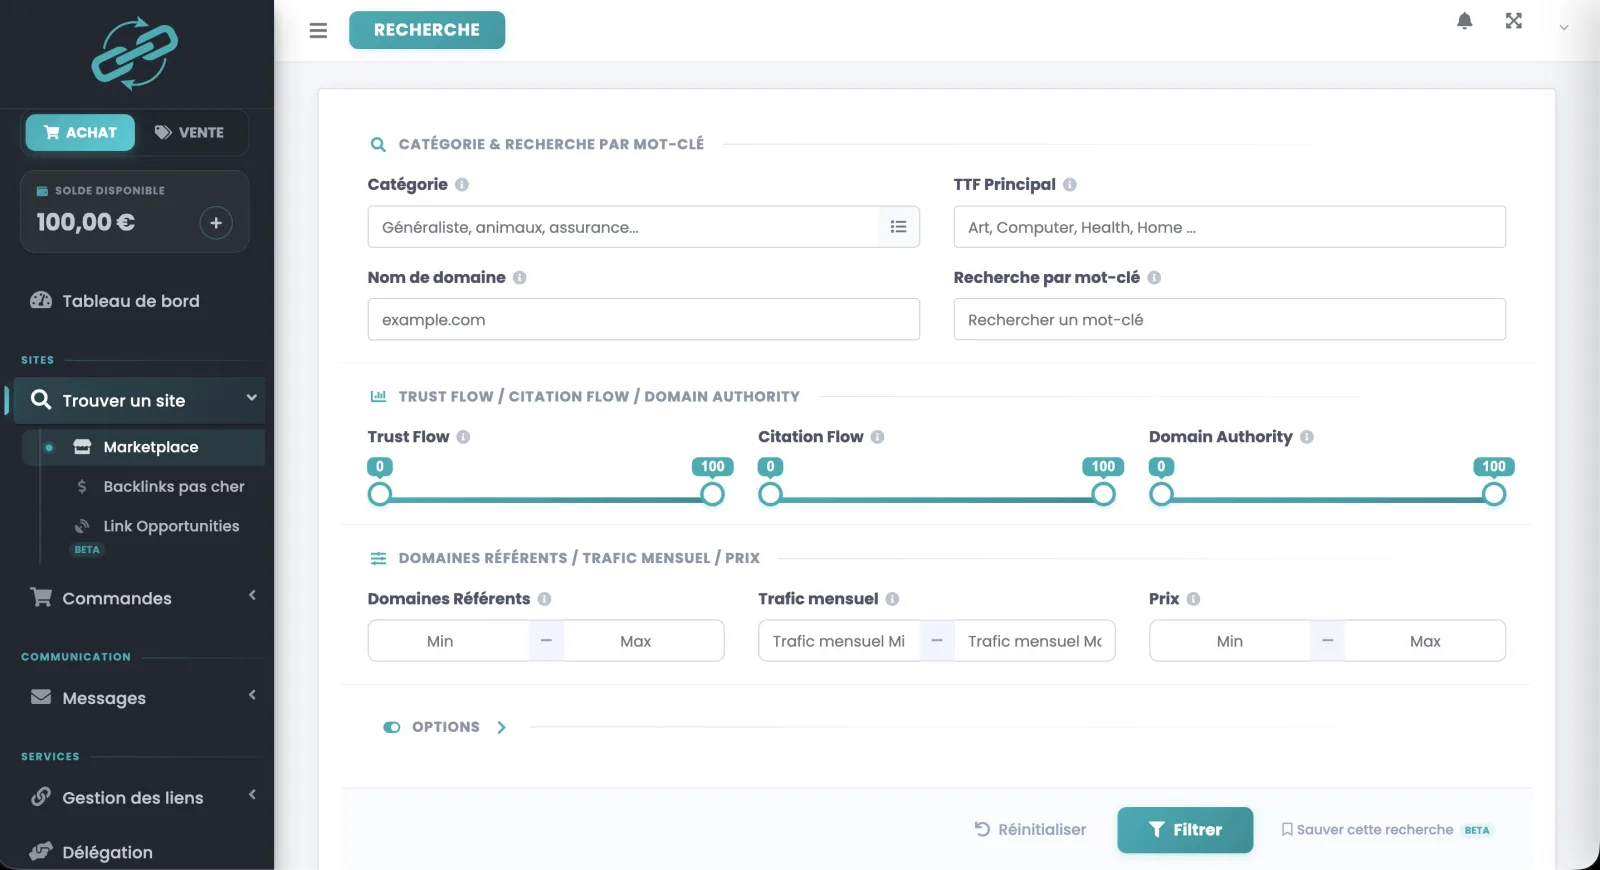Click Citation Flow maximum slider handle
The image size is (1600, 870).
1103,494
